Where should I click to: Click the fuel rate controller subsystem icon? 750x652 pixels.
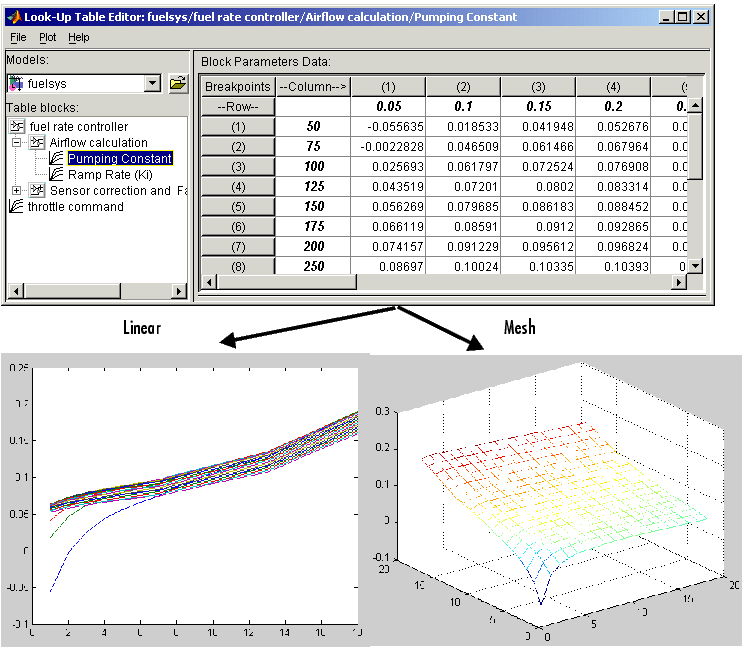pos(17,126)
